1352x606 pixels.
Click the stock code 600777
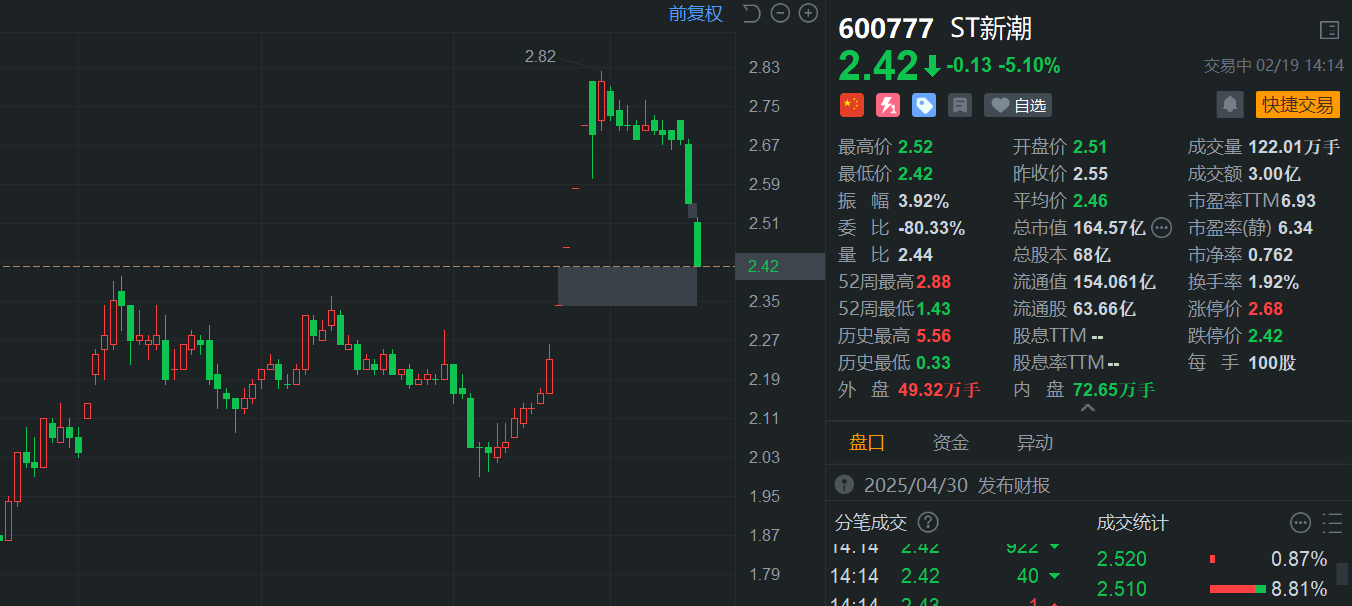[x=886, y=29]
